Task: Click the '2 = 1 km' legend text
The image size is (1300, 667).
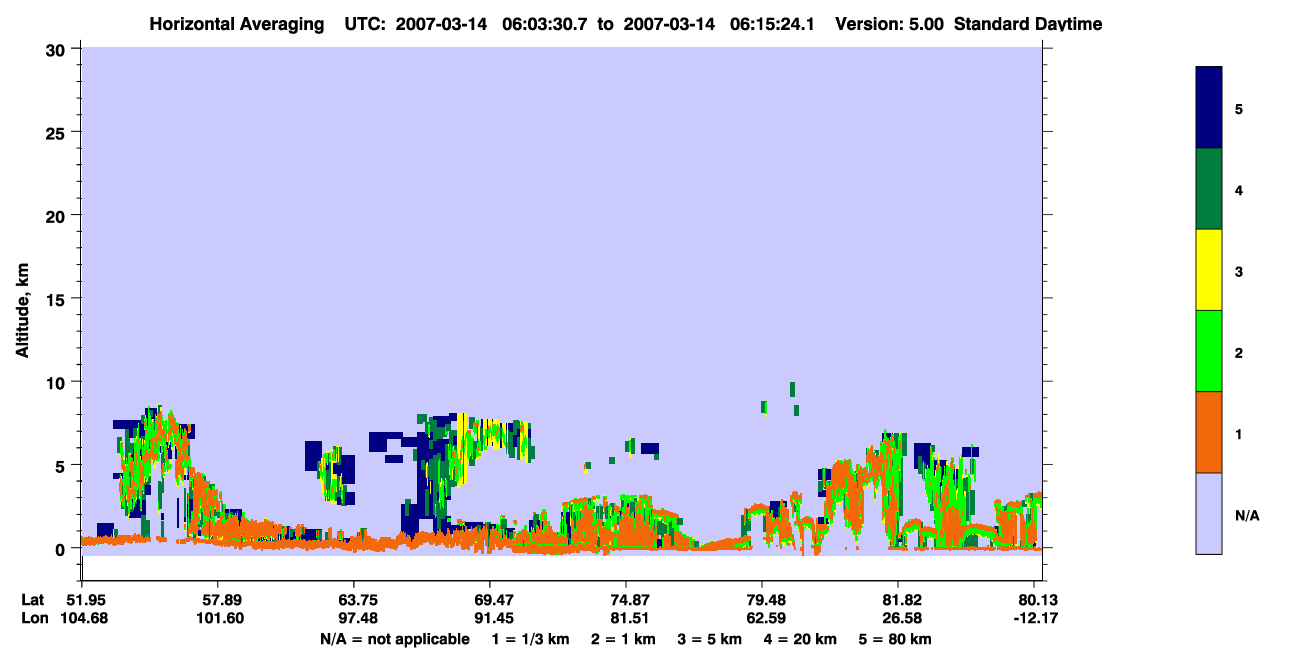Action: (624, 639)
